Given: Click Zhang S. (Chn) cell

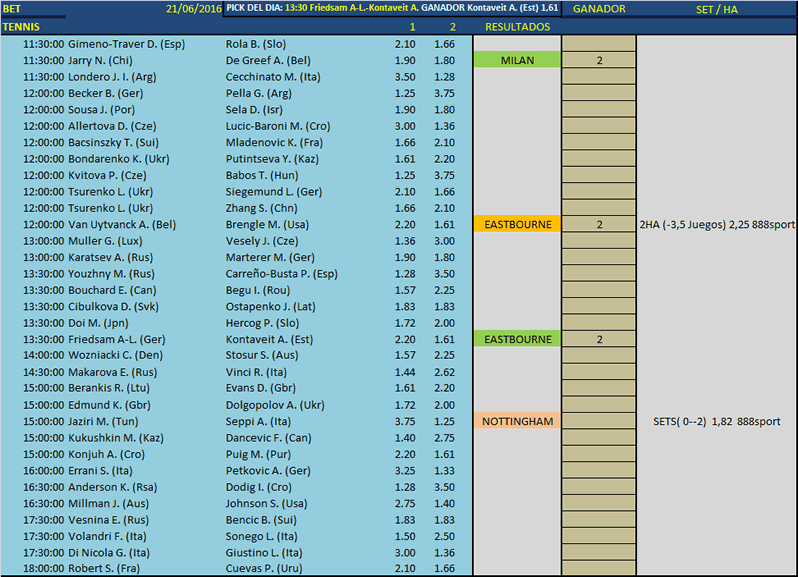Looking at the screenshot, I should click(x=262, y=208).
